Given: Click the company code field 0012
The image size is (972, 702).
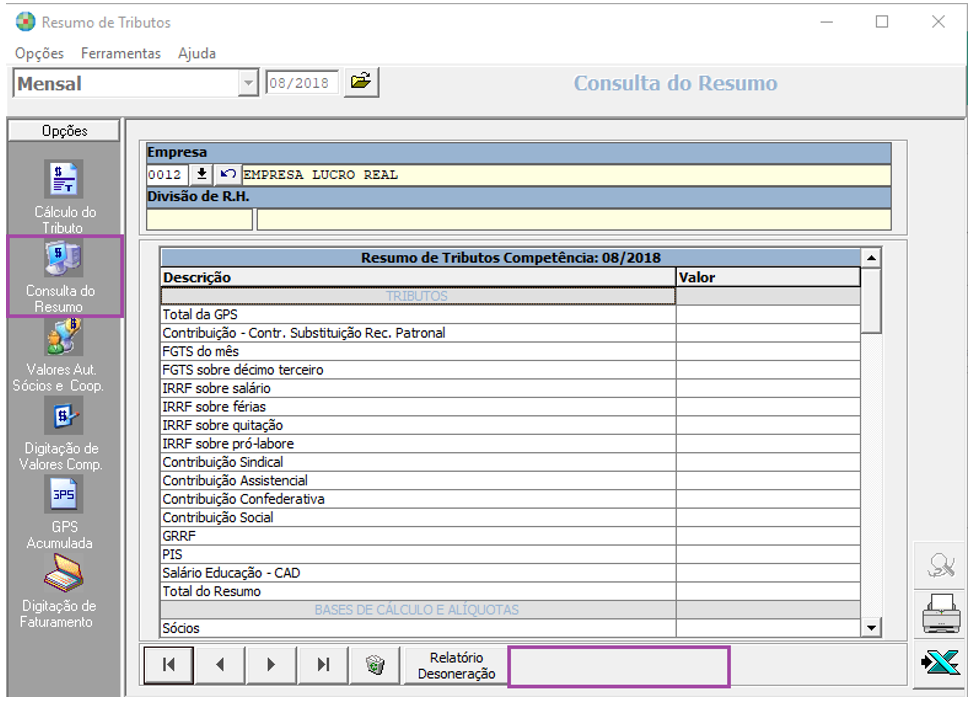Looking at the screenshot, I should pos(167,175).
